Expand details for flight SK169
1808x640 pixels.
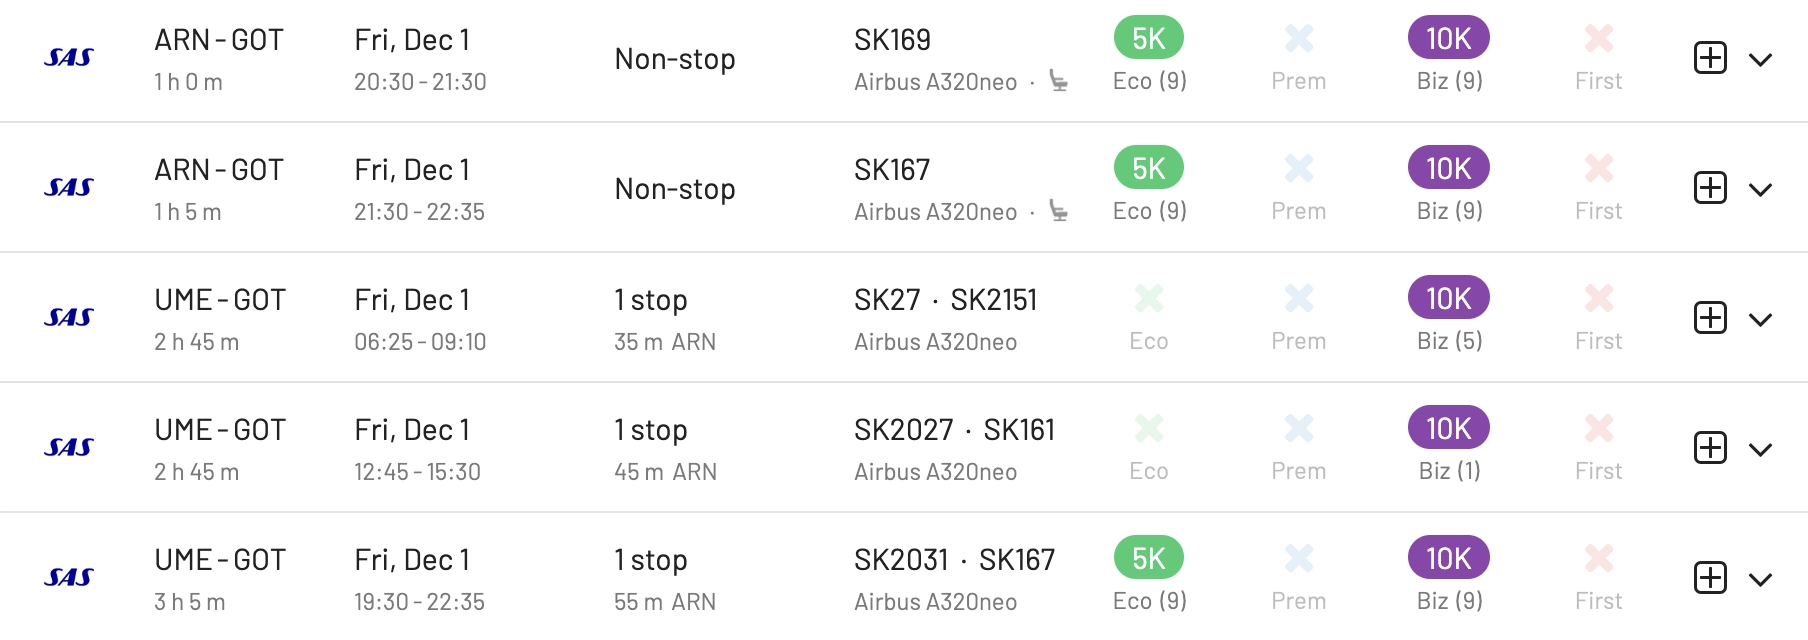point(1760,60)
